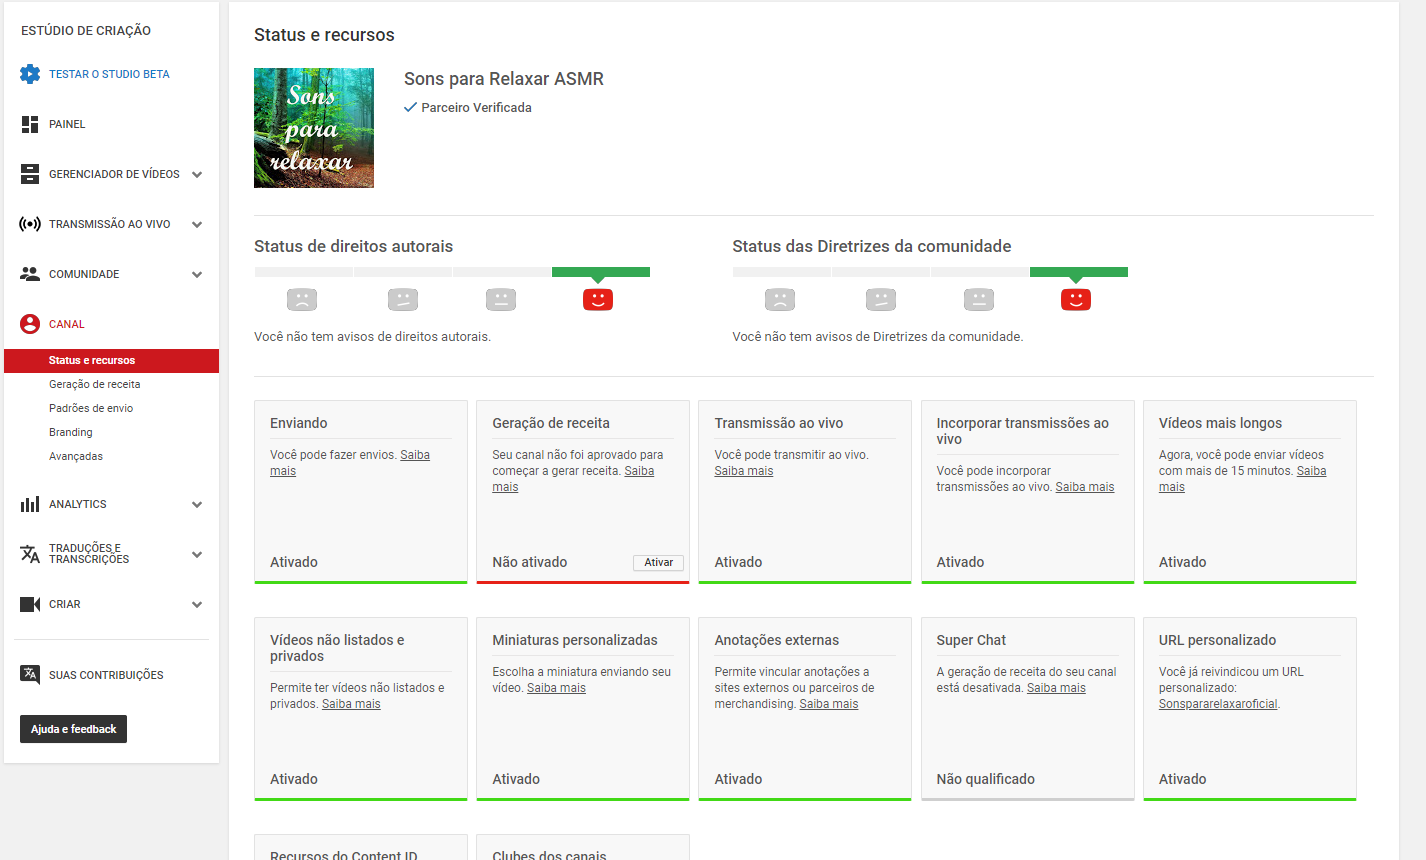Open the Sonspararelaxaroficial custom URL link
Screen dimensions: 1426x860
1218,704
